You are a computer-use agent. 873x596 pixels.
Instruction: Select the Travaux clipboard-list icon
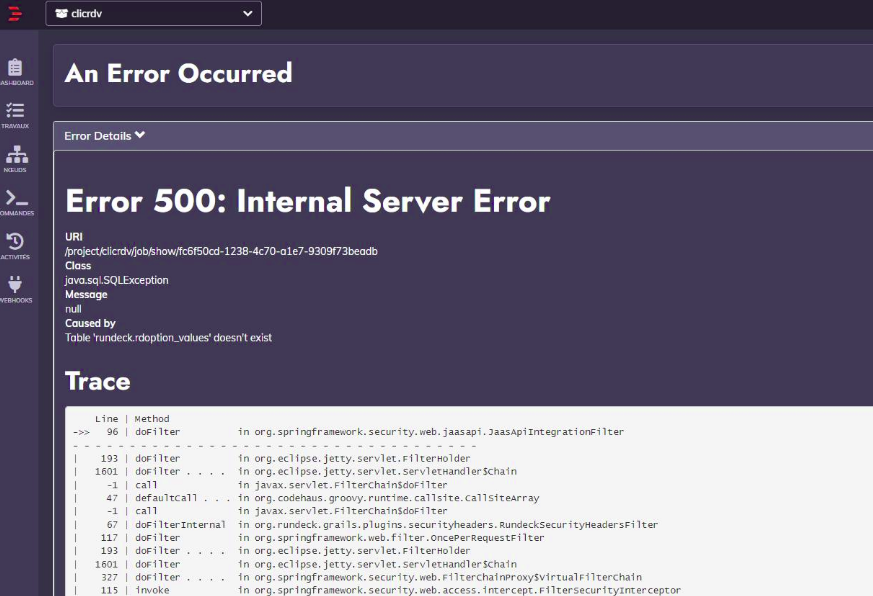pos(16,110)
